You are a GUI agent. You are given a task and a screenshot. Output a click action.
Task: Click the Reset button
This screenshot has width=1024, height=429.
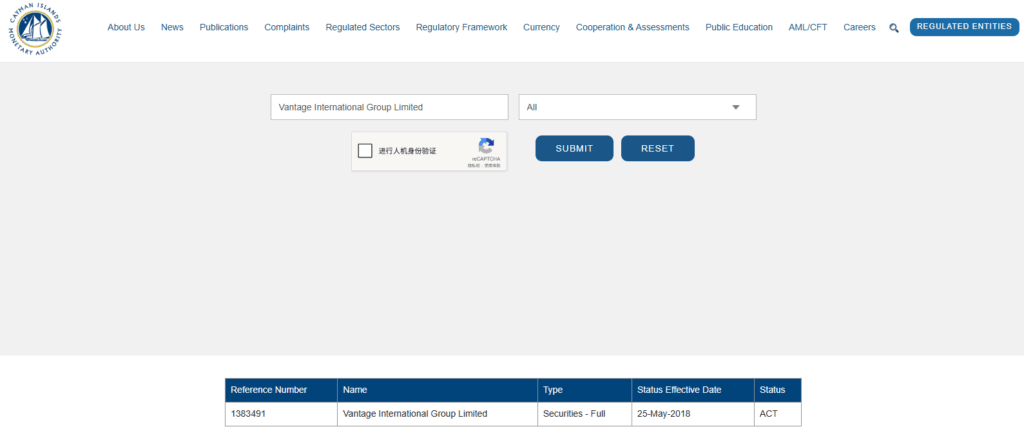[657, 148]
